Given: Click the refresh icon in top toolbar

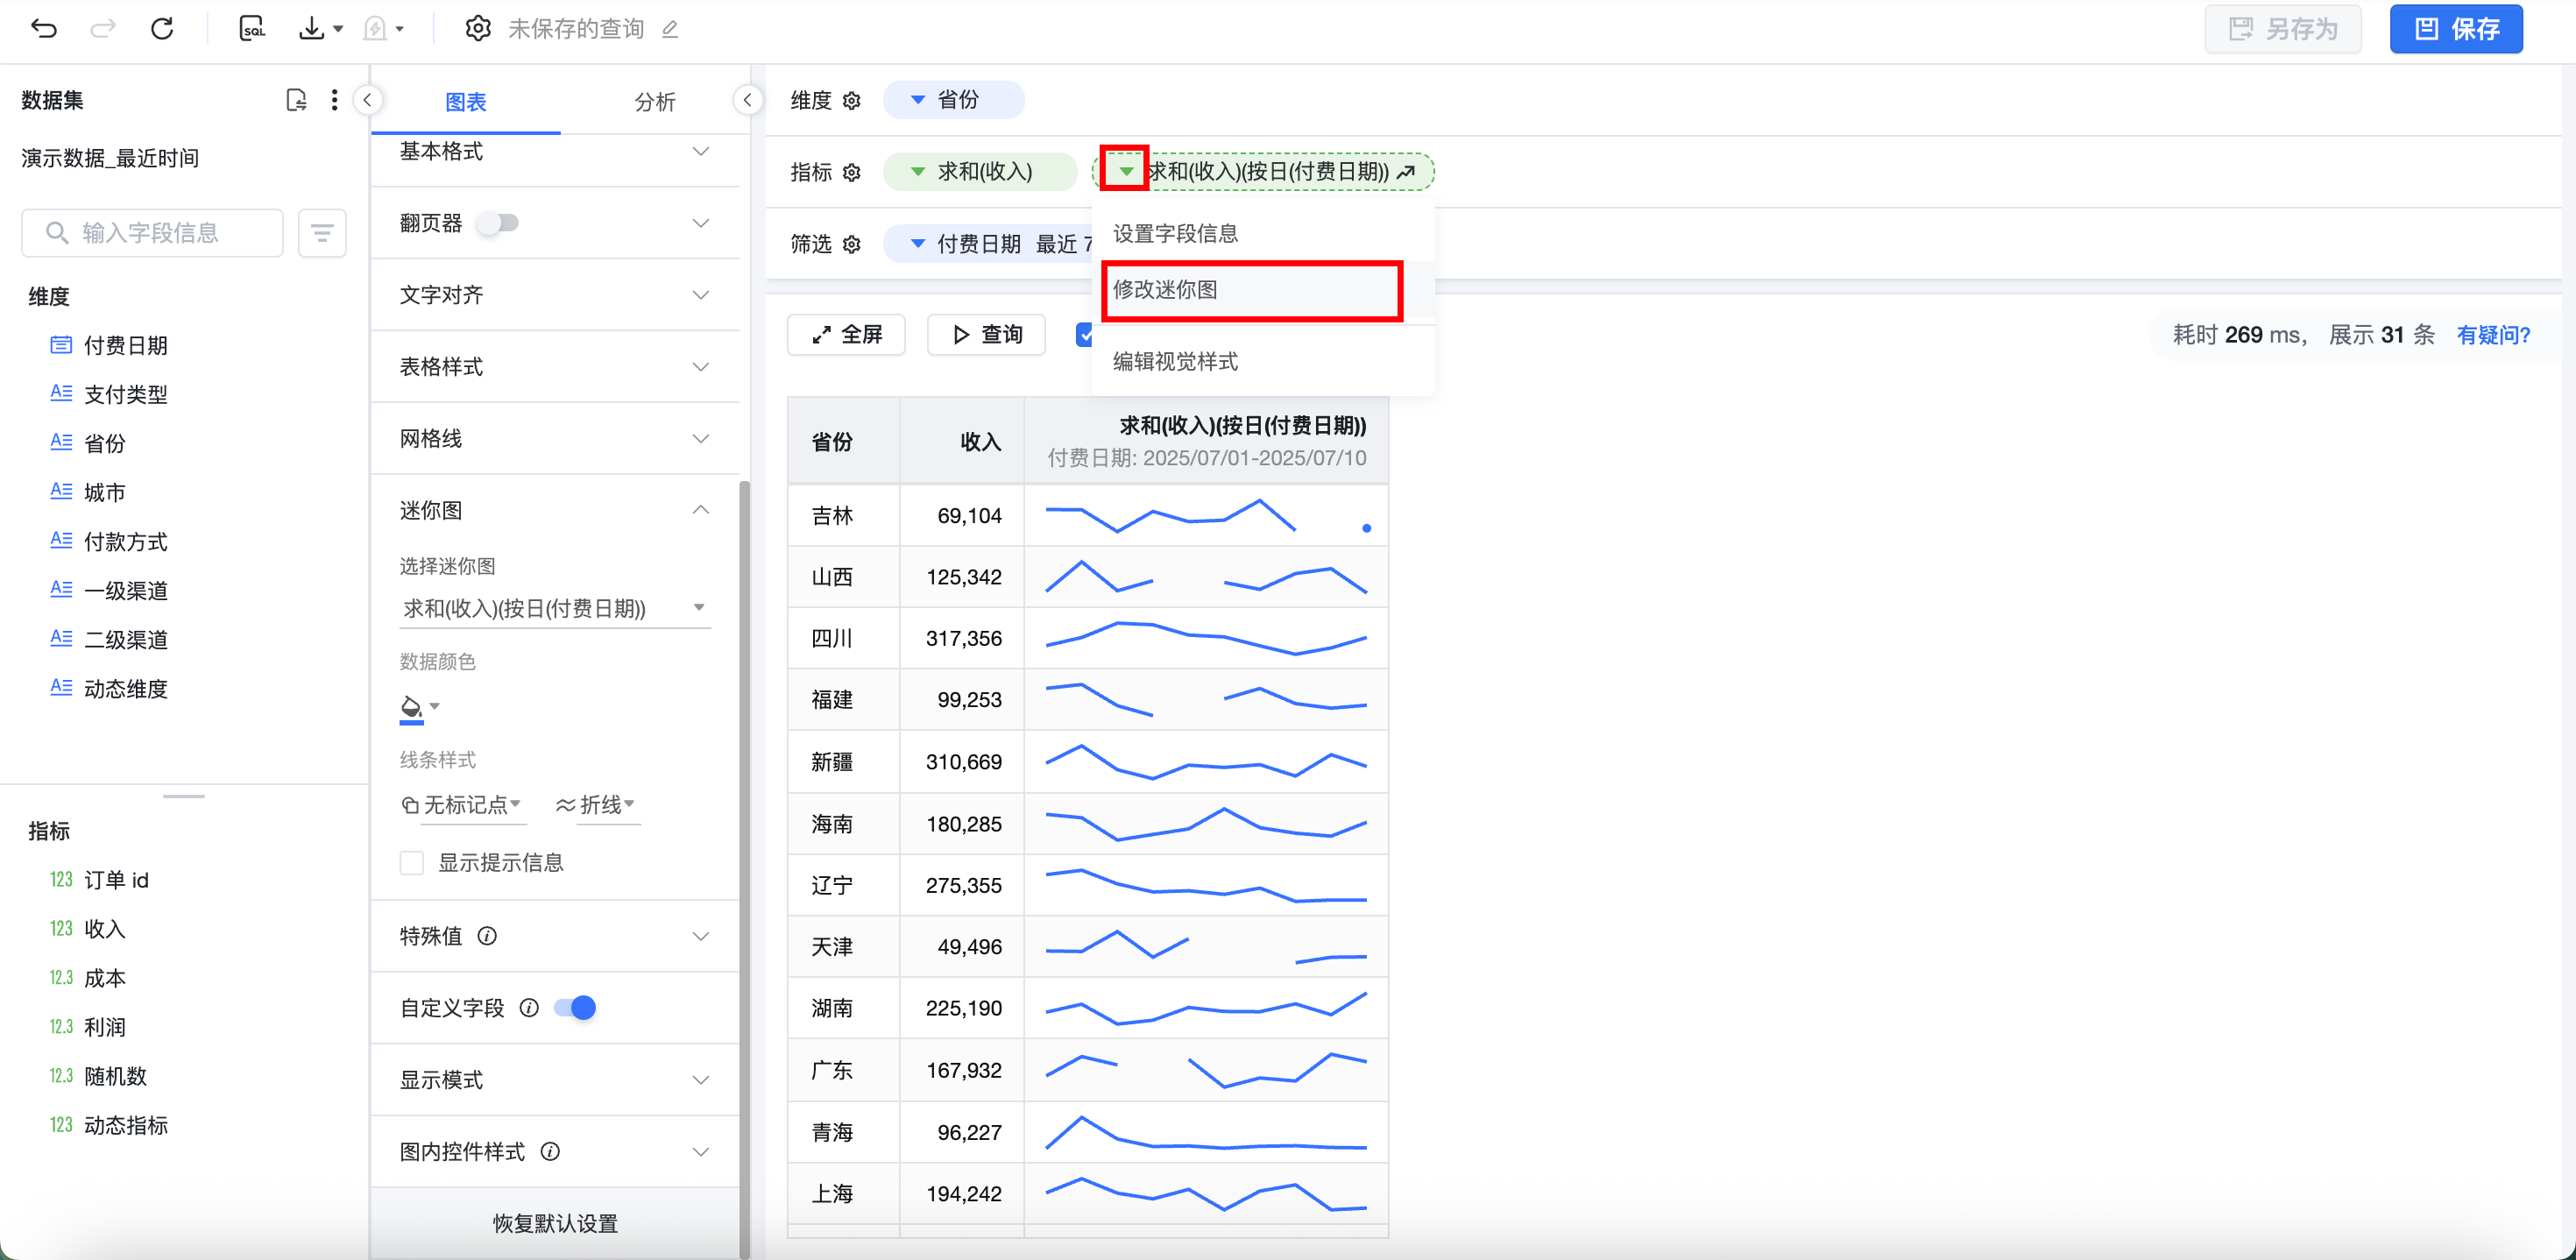Looking at the screenshot, I should [162, 29].
